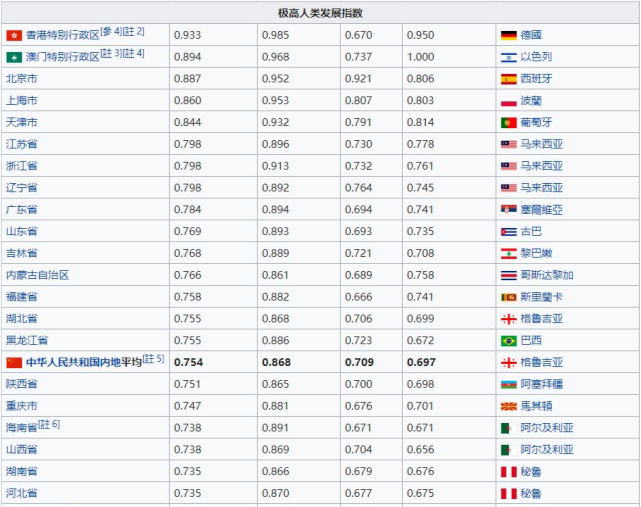Click the Hong Kong flag icon

click(14, 36)
